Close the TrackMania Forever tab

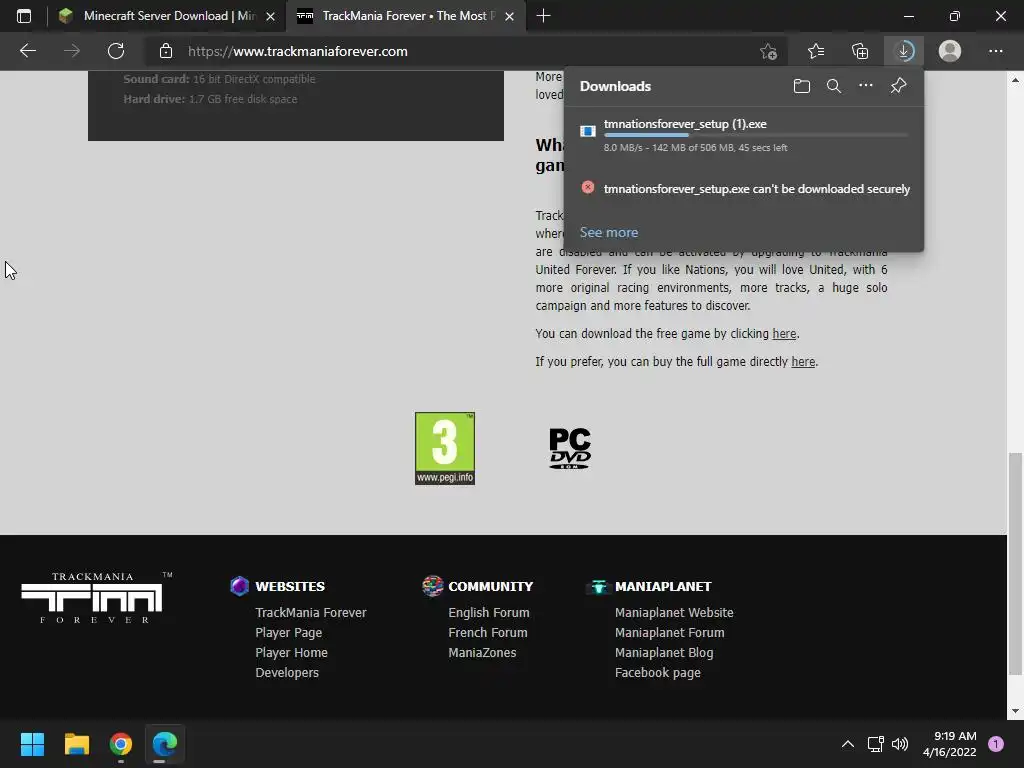[x=509, y=16]
